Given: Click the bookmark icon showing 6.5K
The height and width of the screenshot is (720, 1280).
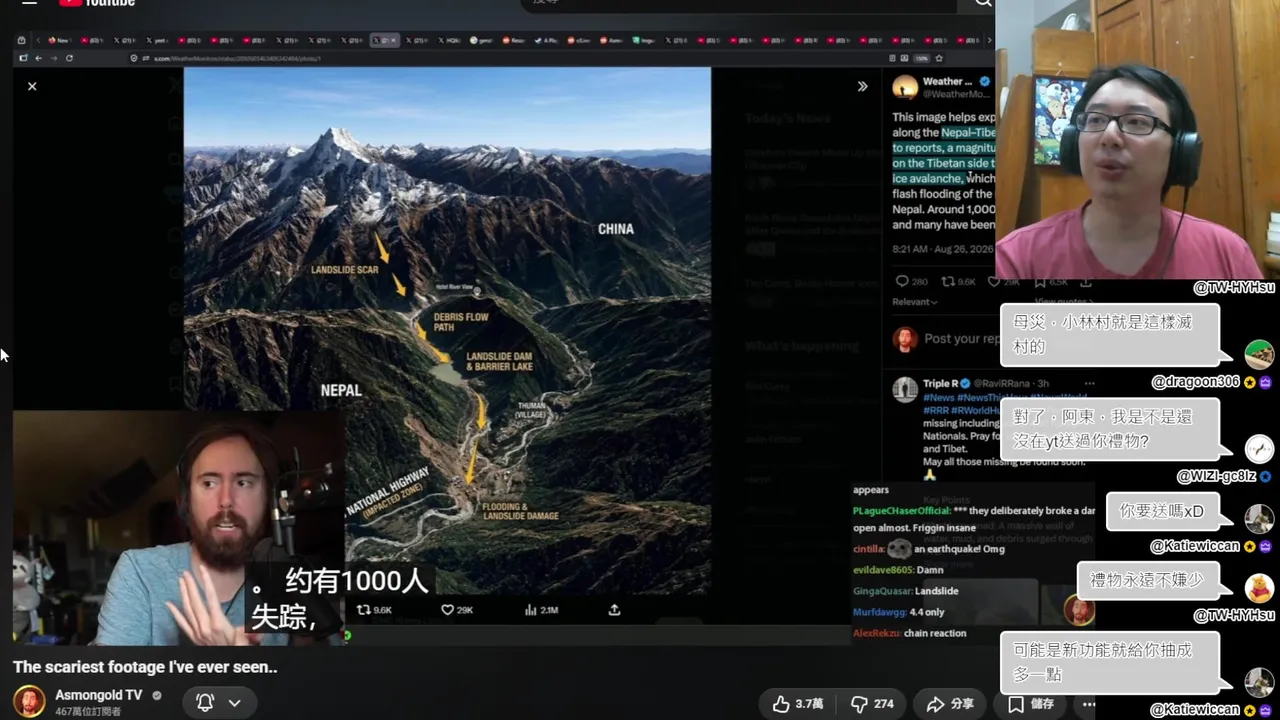Looking at the screenshot, I should click(x=1040, y=282).
